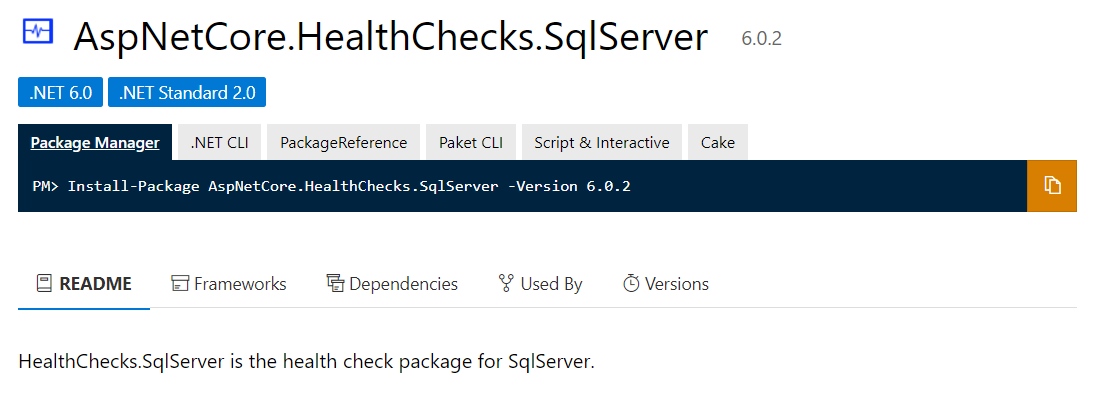Open the README section tab
The image size is (1096, 403).
pyautogui.click(x=84, y=284)
